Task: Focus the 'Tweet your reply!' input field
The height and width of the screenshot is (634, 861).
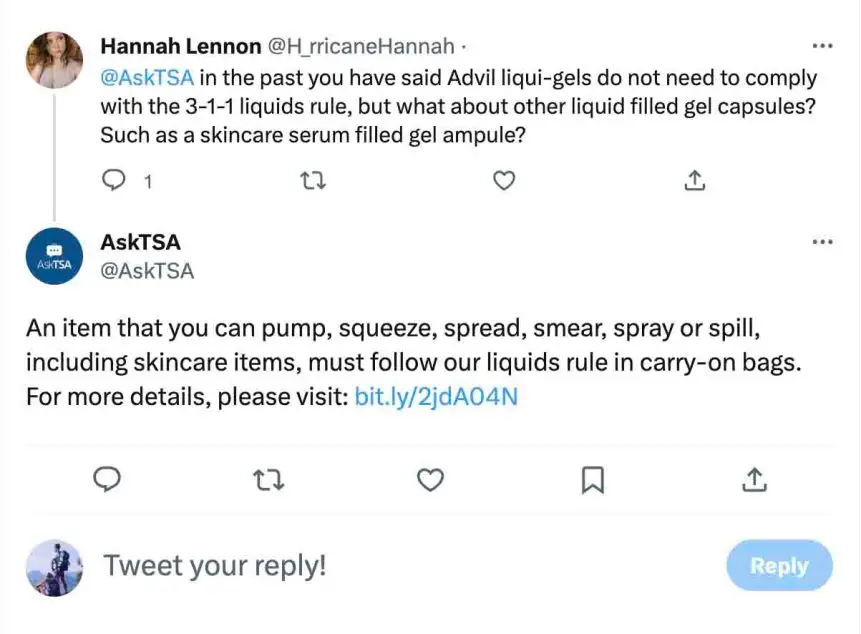Action: click(400, 566)
